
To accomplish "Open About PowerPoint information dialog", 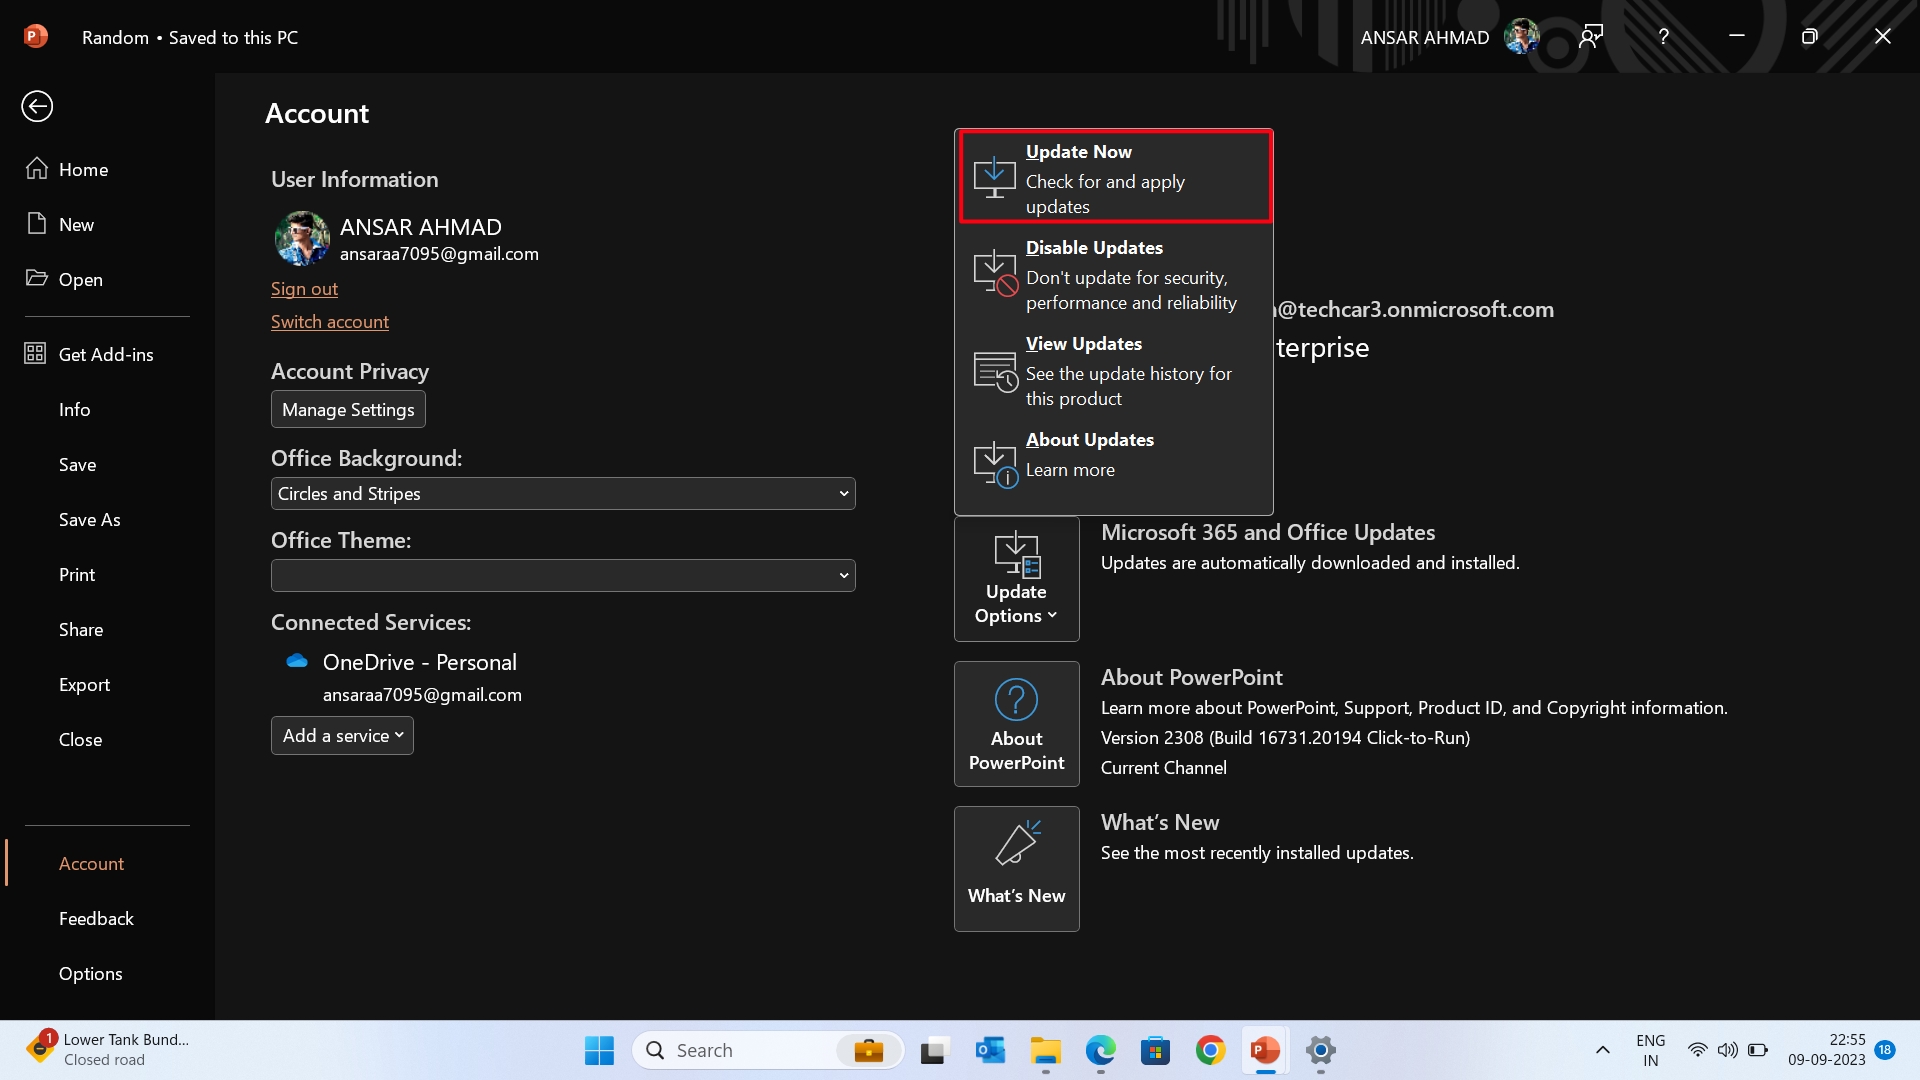I will 1016,723.
